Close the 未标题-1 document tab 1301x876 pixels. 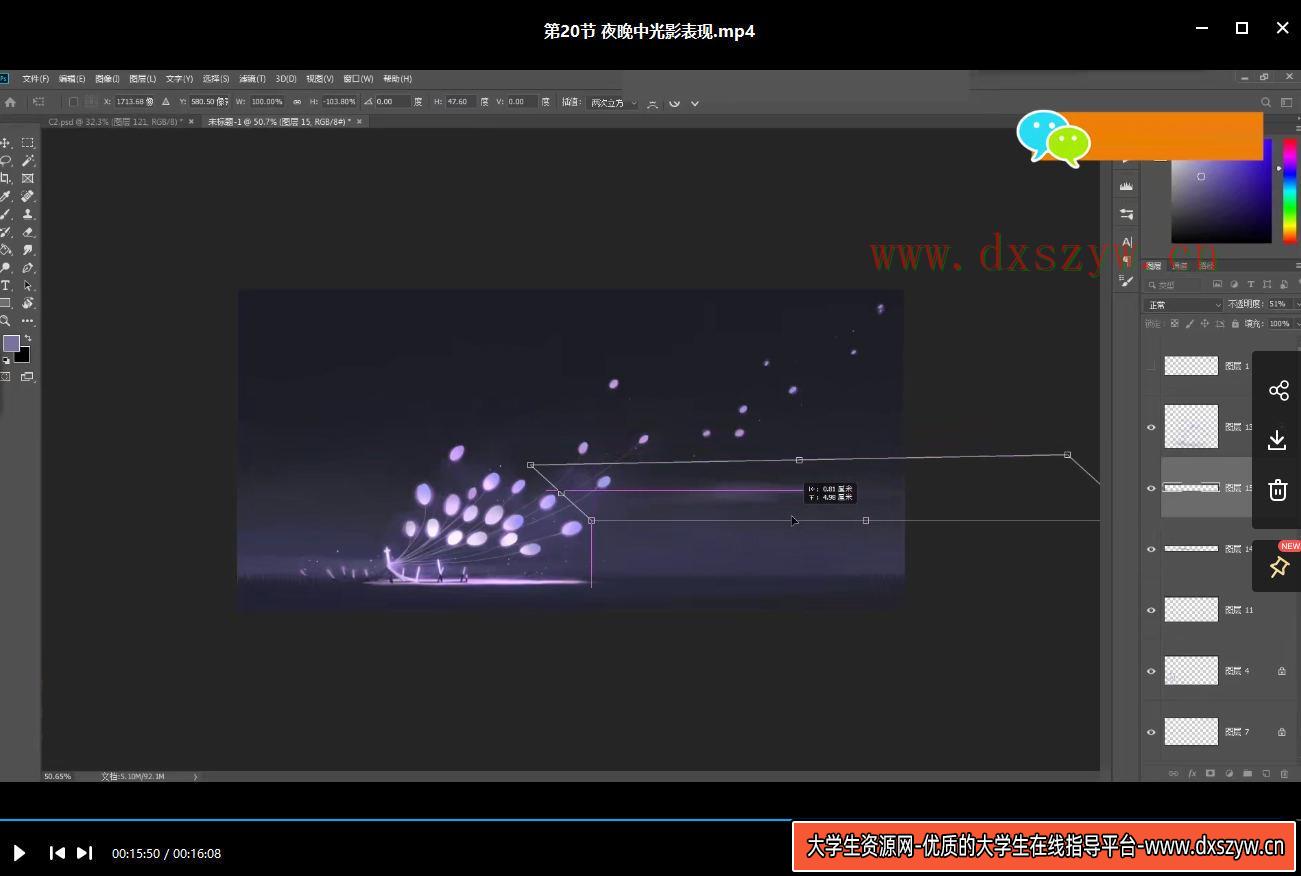pos(360,121)
